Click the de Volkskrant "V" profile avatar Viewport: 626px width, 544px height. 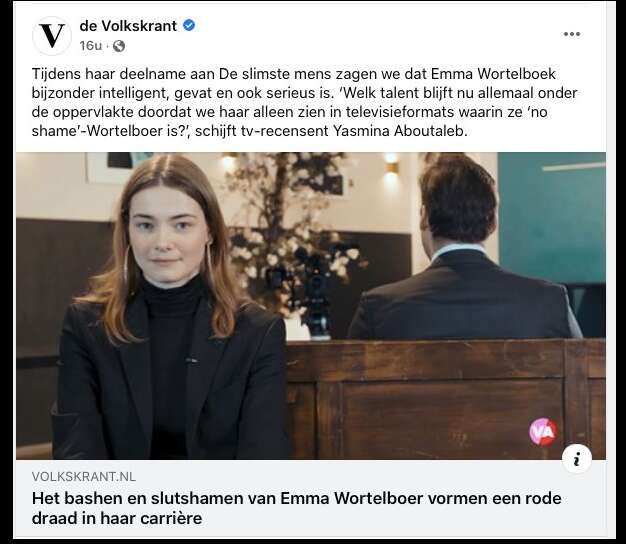coord(52,36)
